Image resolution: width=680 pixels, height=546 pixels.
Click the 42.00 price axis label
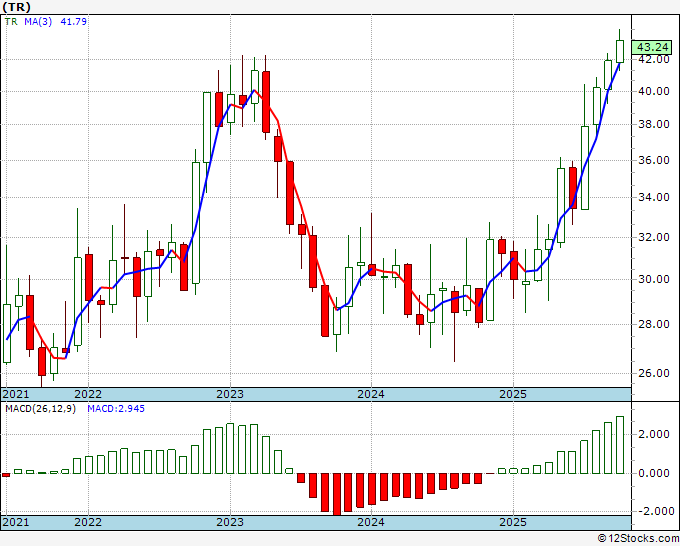[x=654, y=59]
